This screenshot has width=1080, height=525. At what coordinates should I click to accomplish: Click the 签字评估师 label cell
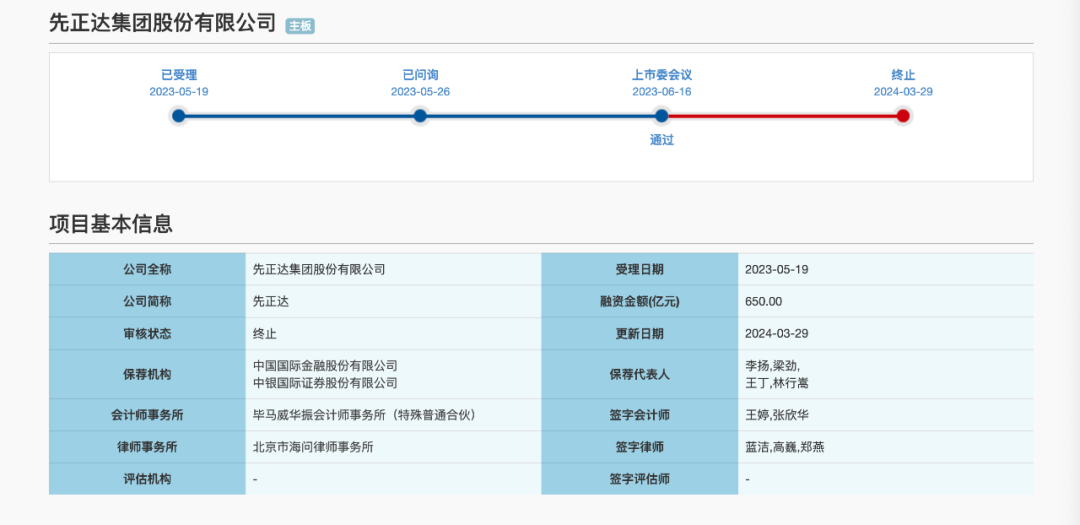pos(640,479)
